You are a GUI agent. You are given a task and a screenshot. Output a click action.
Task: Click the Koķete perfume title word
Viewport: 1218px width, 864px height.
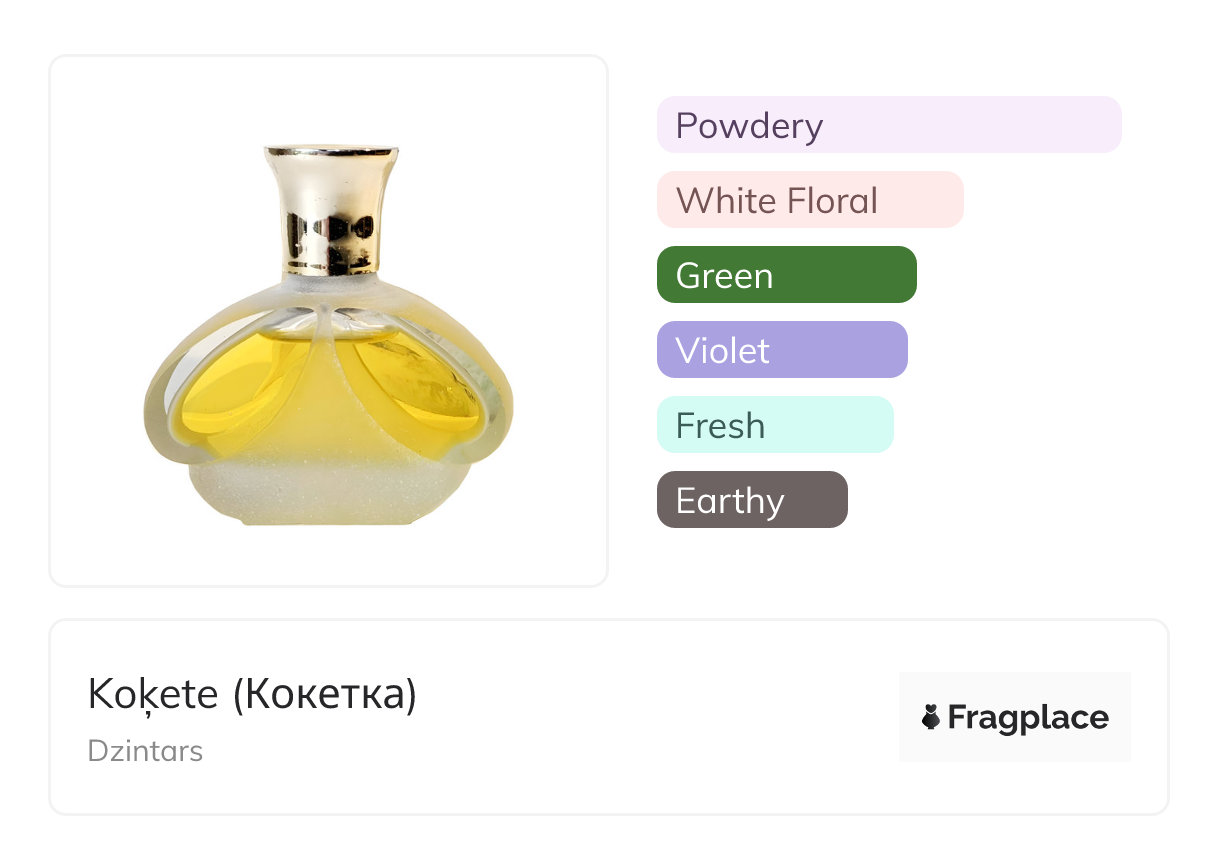point(153,694)
